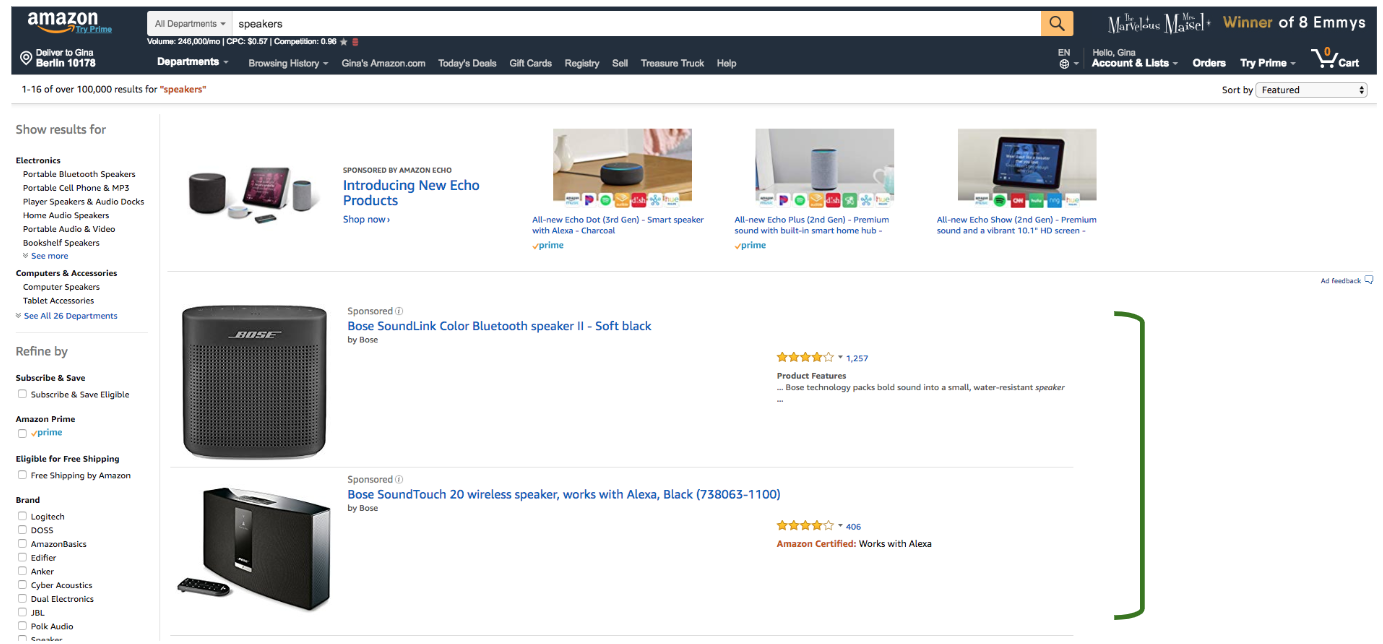Check the Edifier brand filter
This screenshot has width=1383, height=644.
[22, 558]
